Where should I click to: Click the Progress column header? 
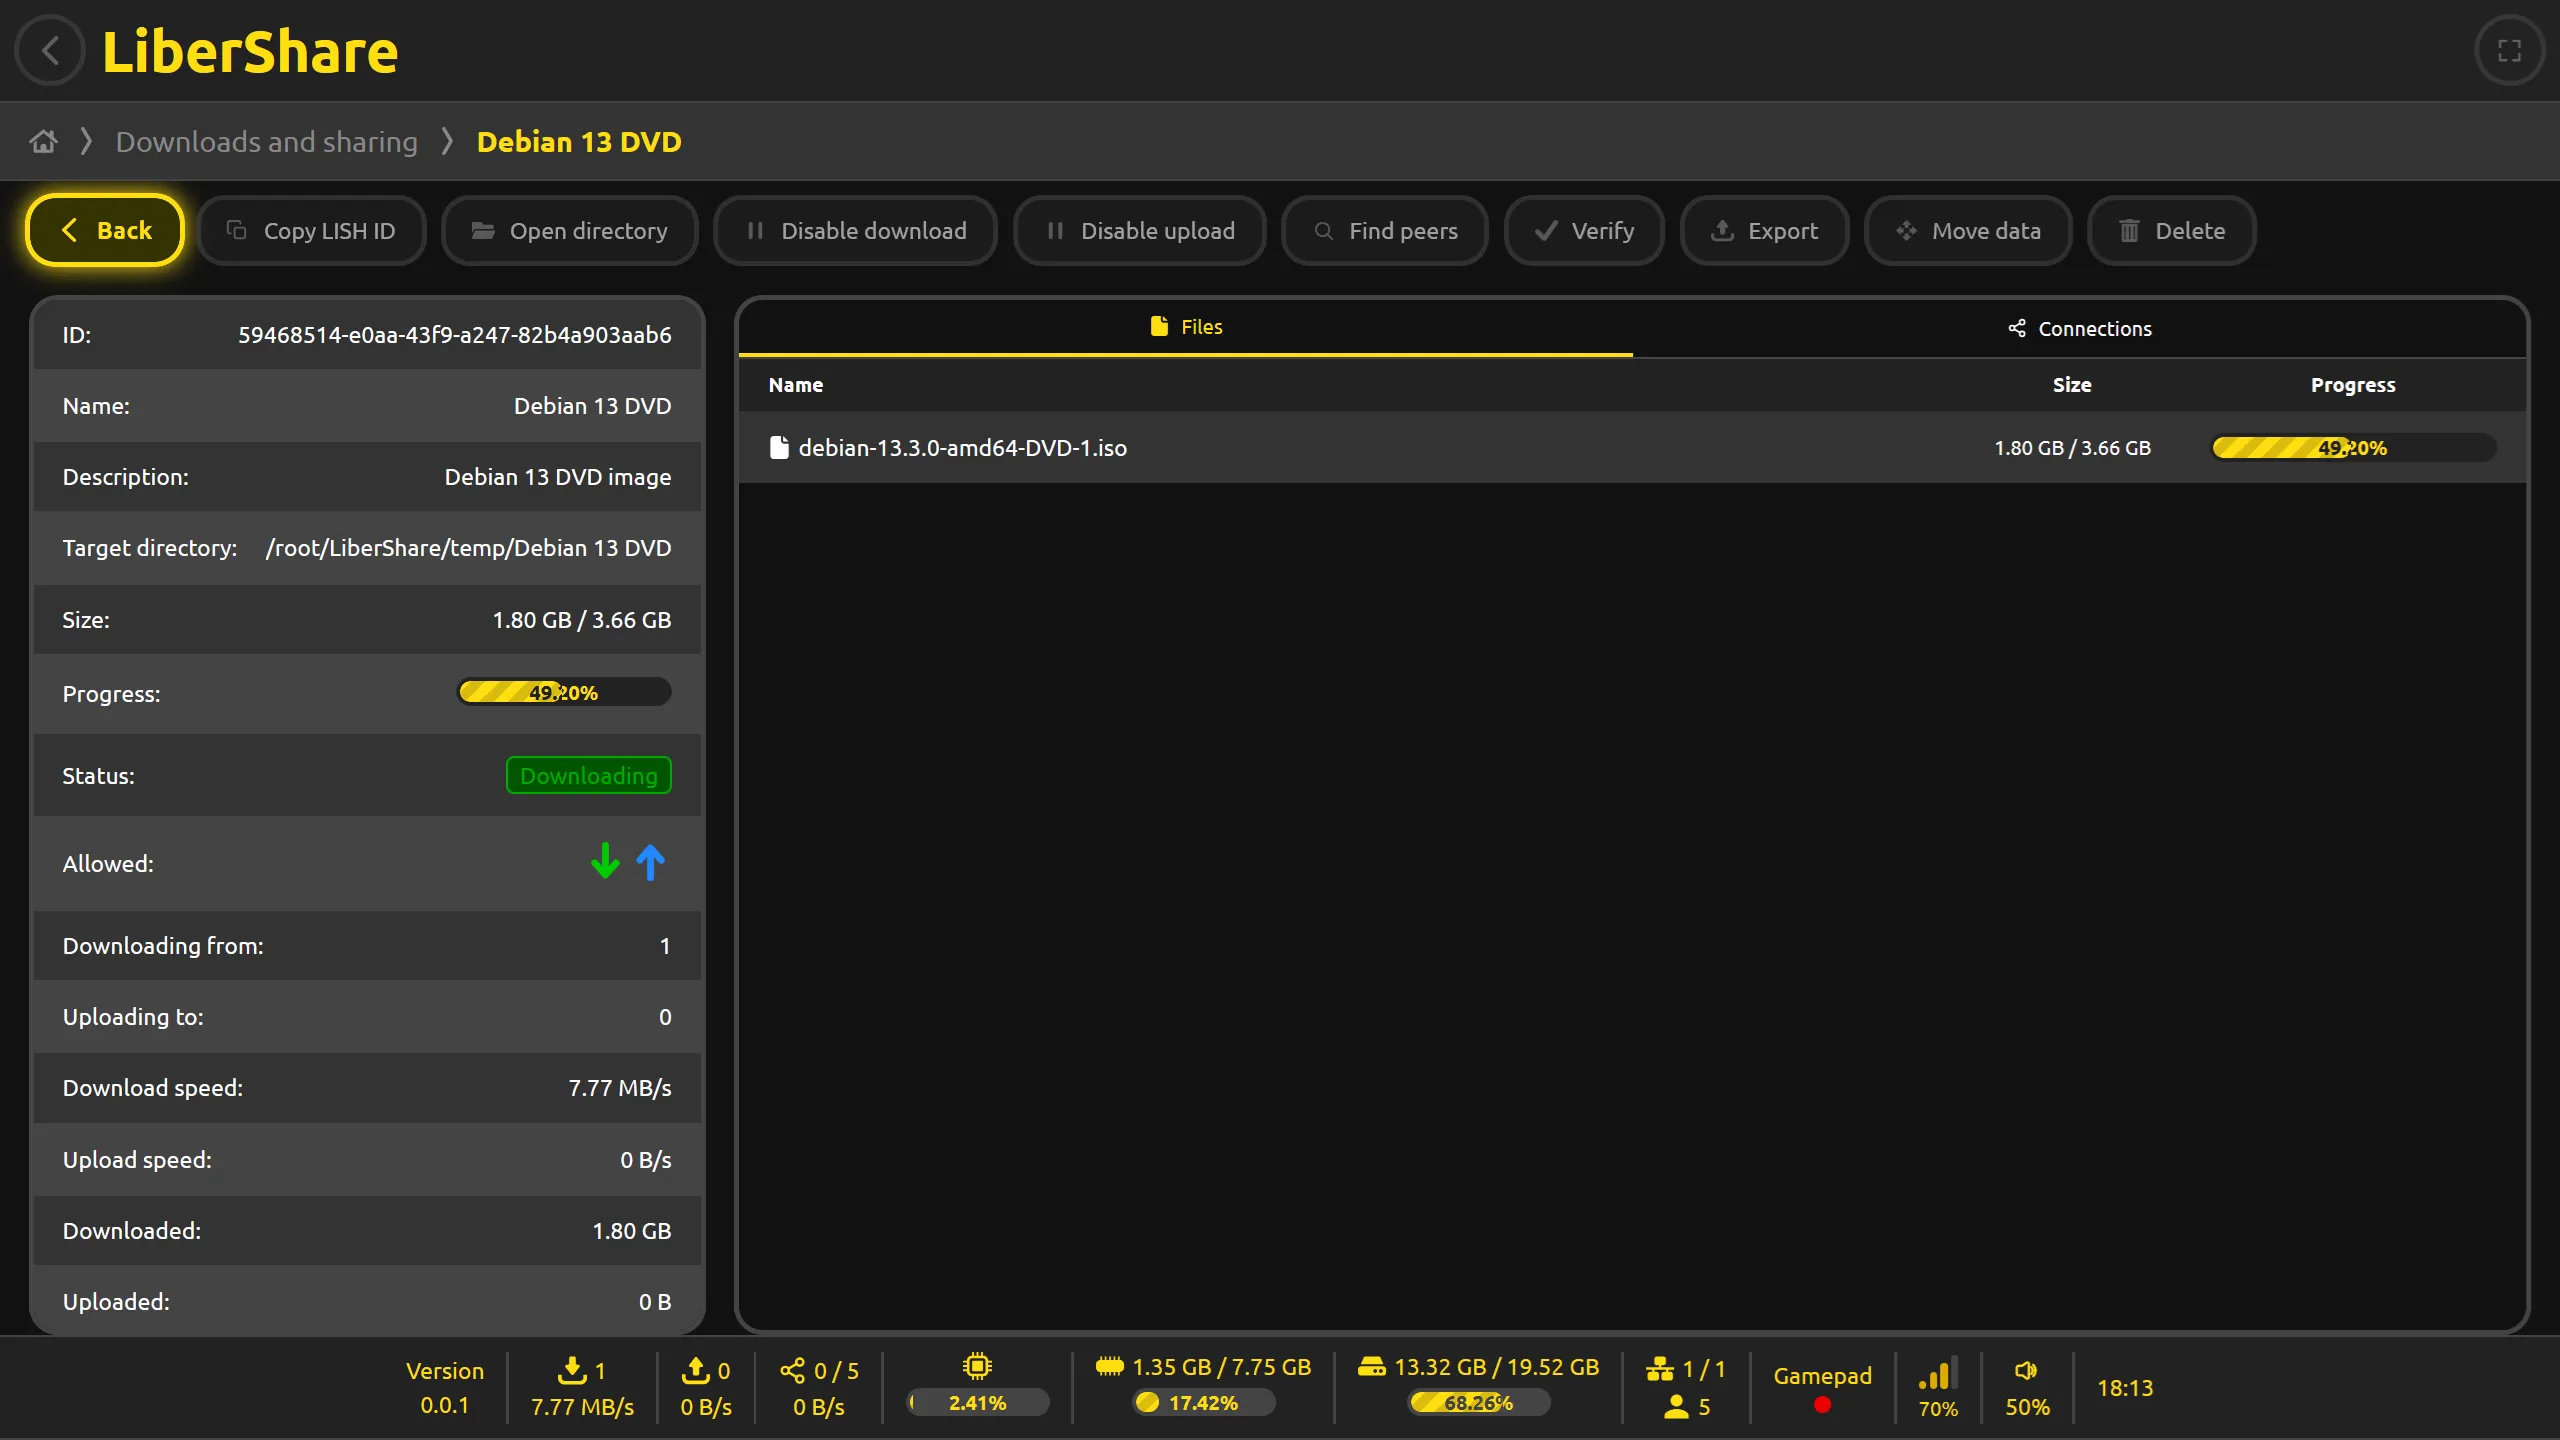point(2353,384)
